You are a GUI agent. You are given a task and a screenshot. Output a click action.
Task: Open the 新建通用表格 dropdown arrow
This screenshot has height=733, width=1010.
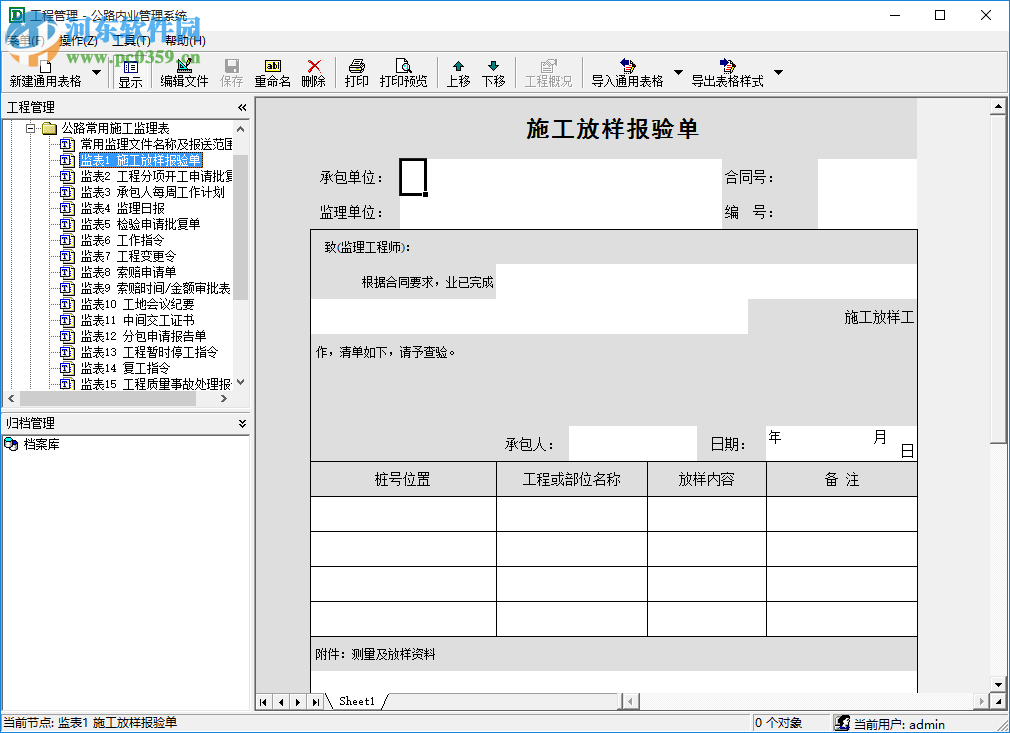[95, 70]
